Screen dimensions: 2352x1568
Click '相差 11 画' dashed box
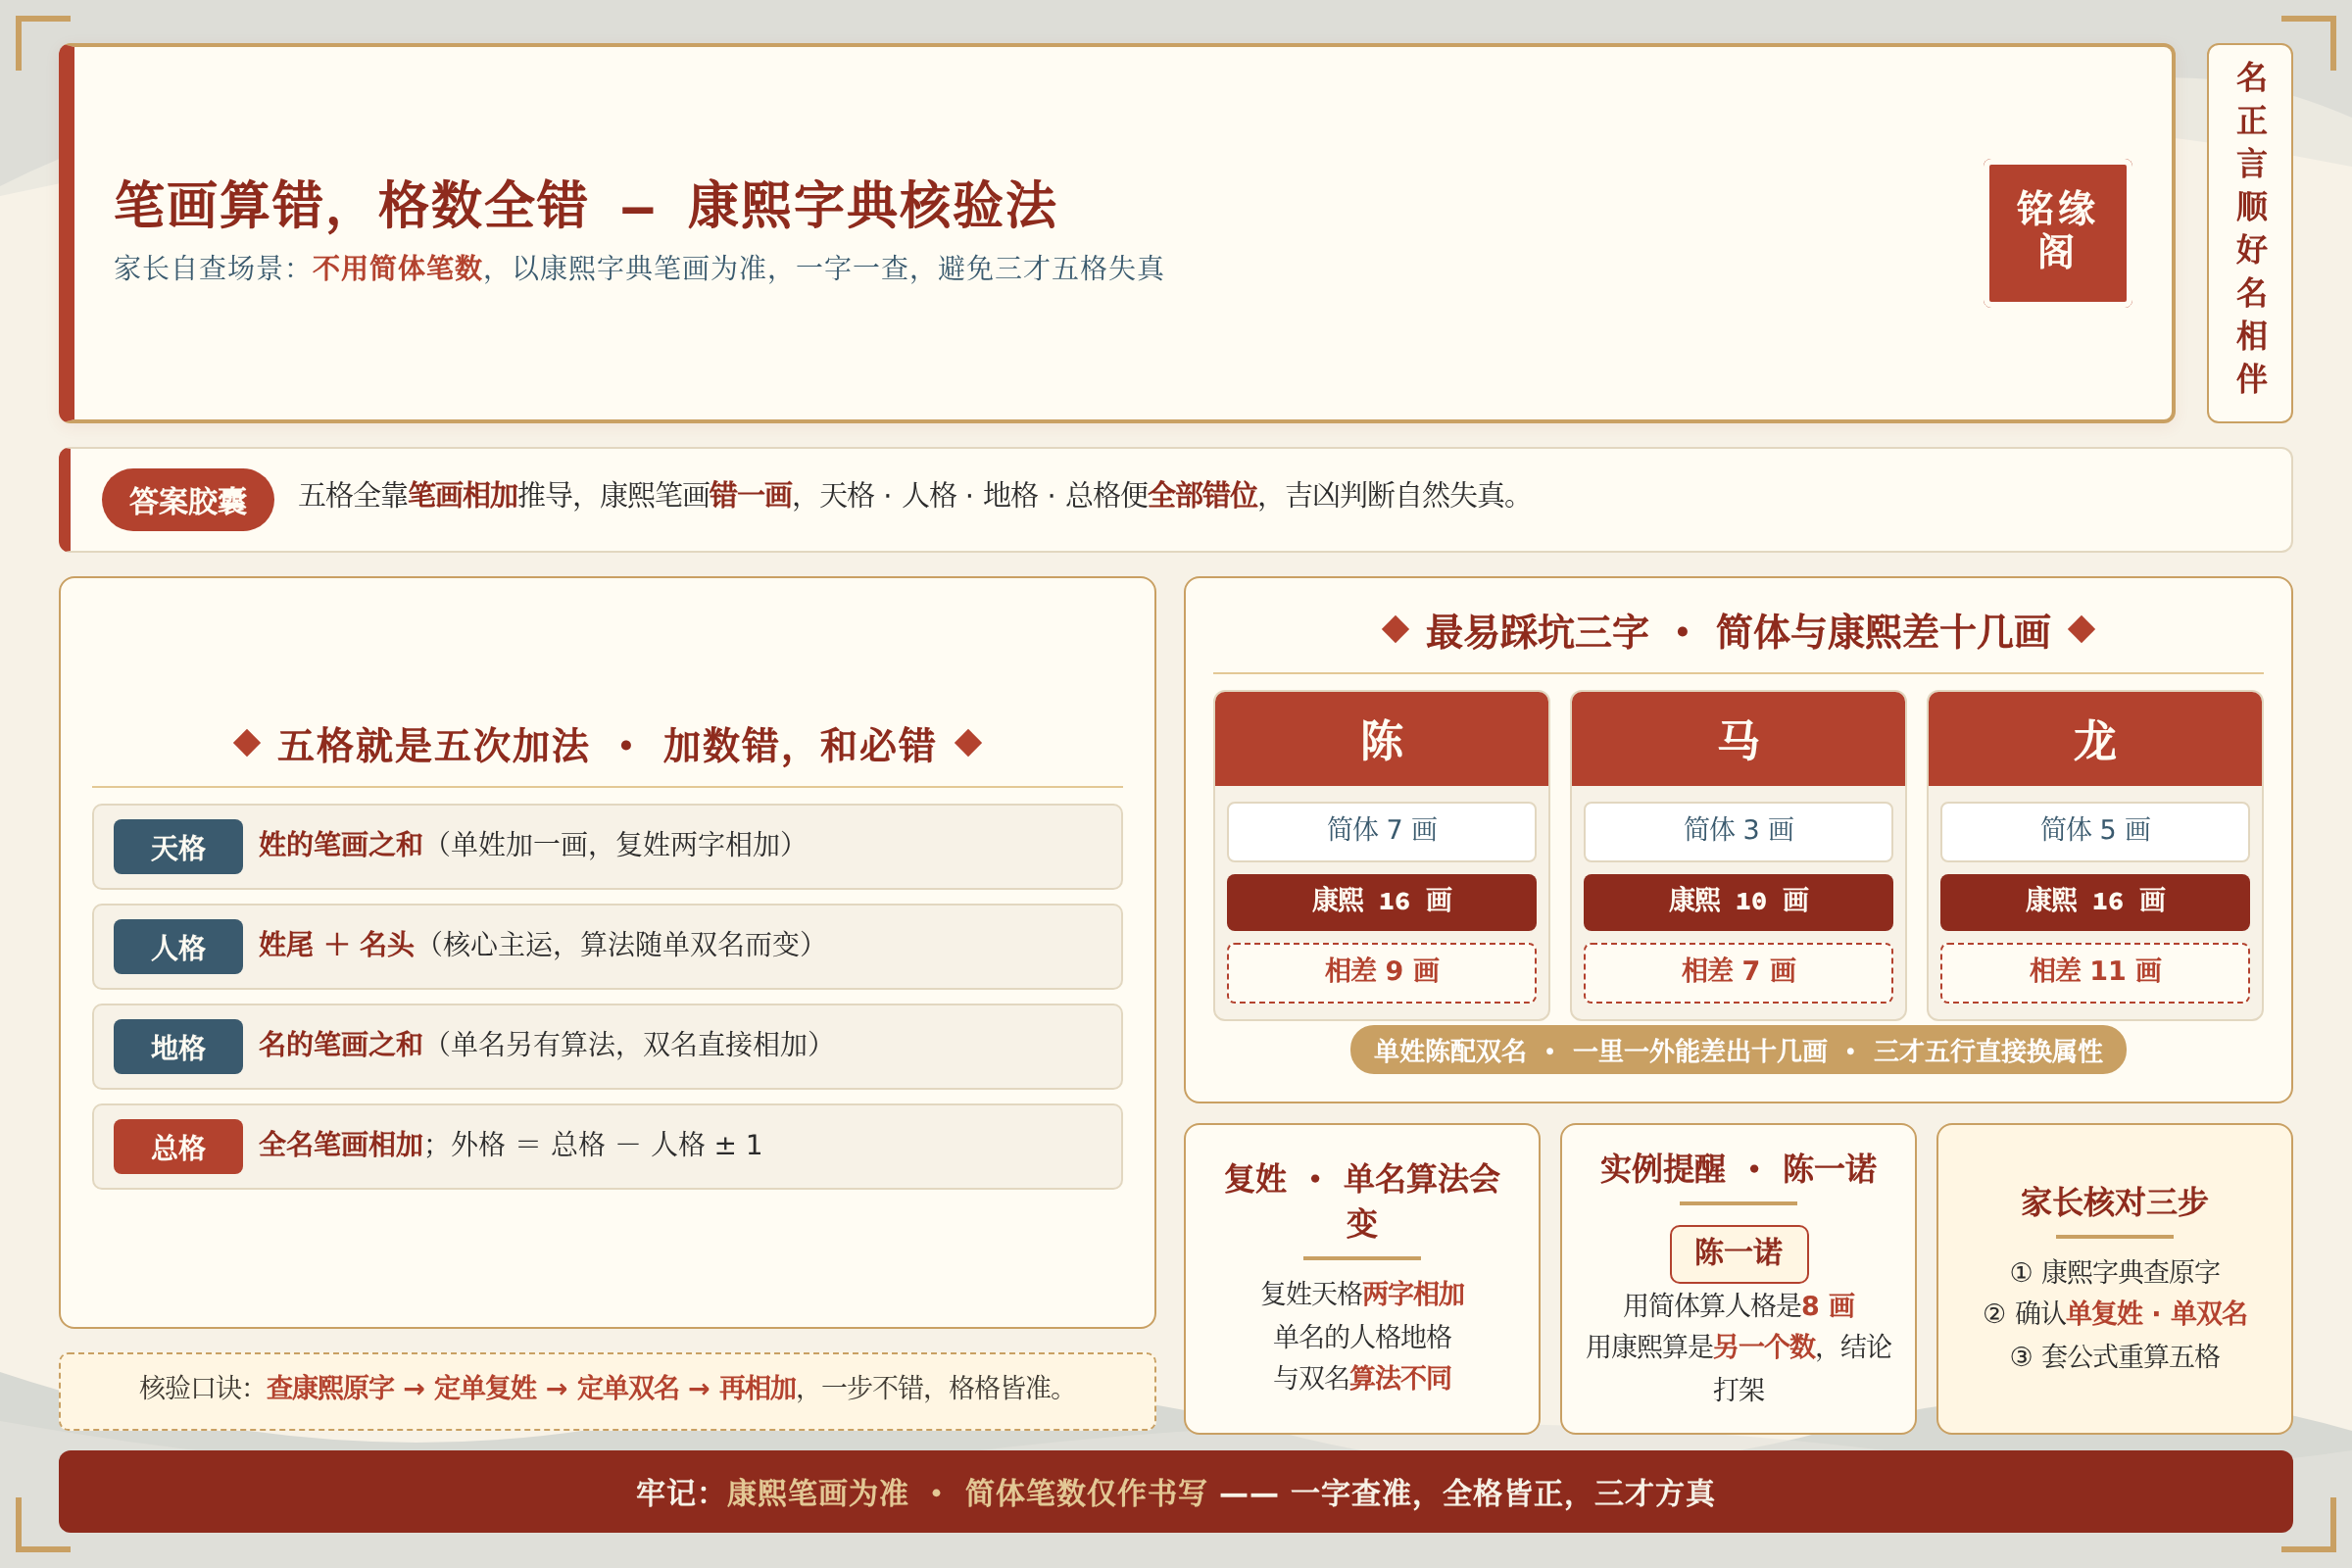point(2094,972)
